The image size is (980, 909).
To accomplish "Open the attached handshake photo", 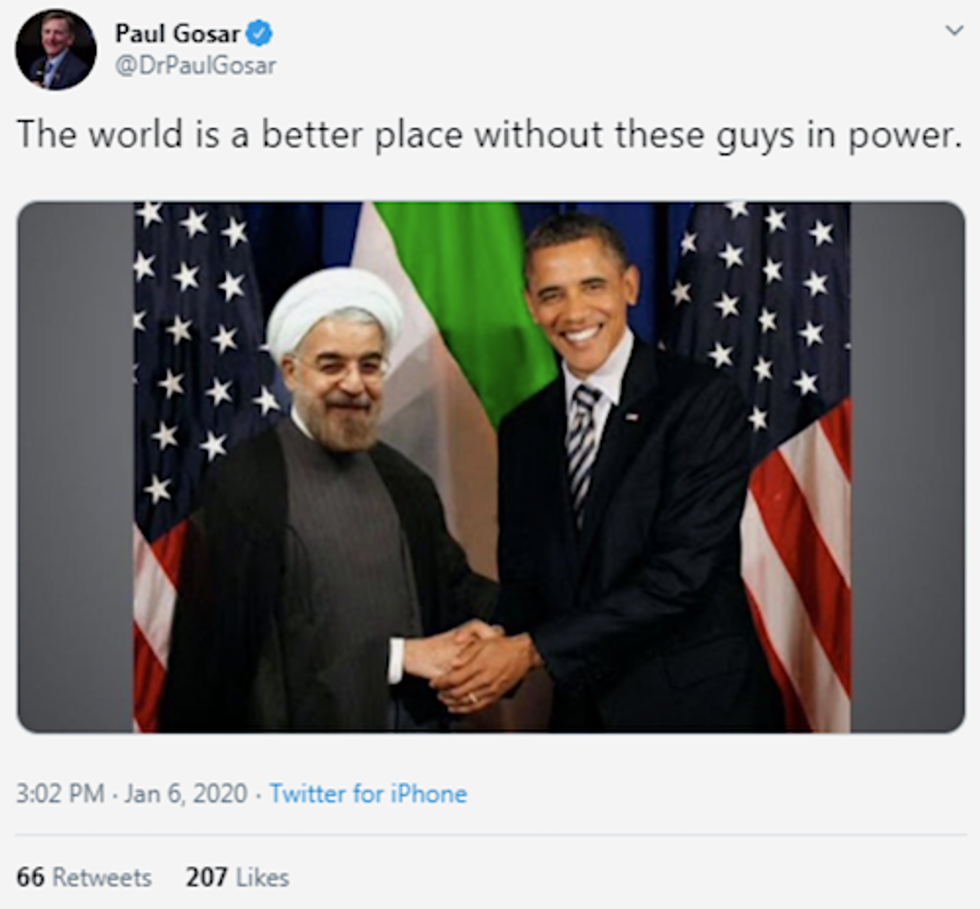I will 491,466.
